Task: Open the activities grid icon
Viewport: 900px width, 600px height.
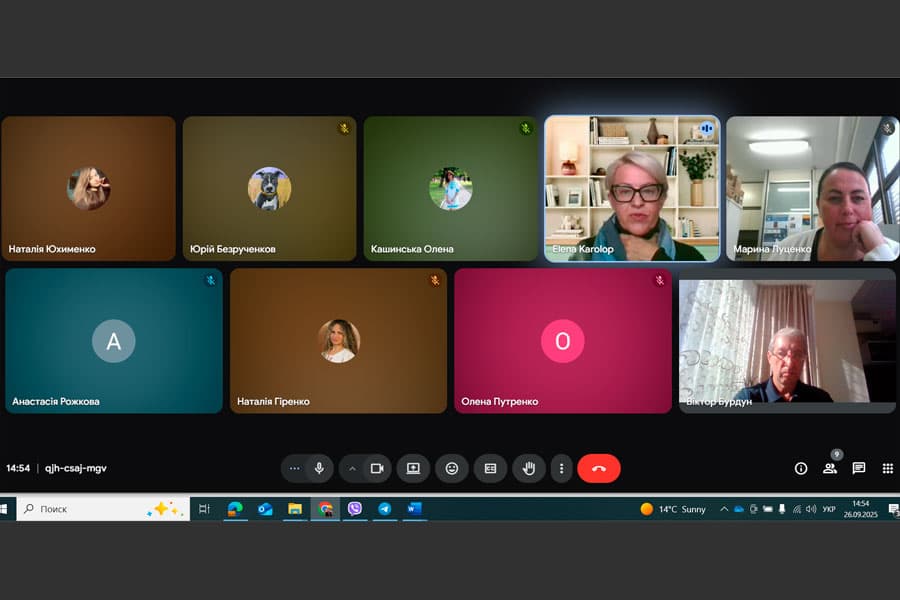Action: [x=887, y=469]
